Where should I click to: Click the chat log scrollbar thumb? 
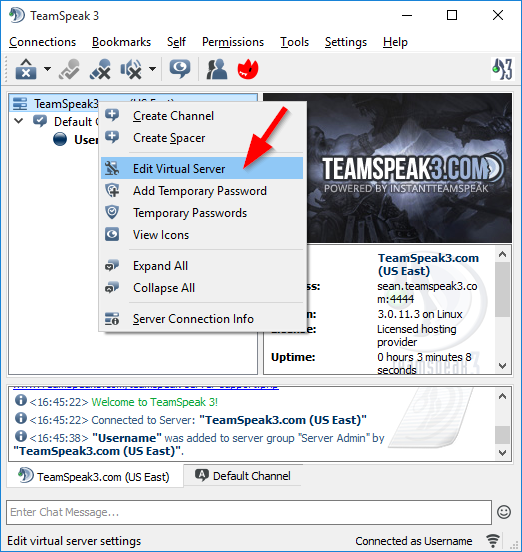[x=503, y=435]
